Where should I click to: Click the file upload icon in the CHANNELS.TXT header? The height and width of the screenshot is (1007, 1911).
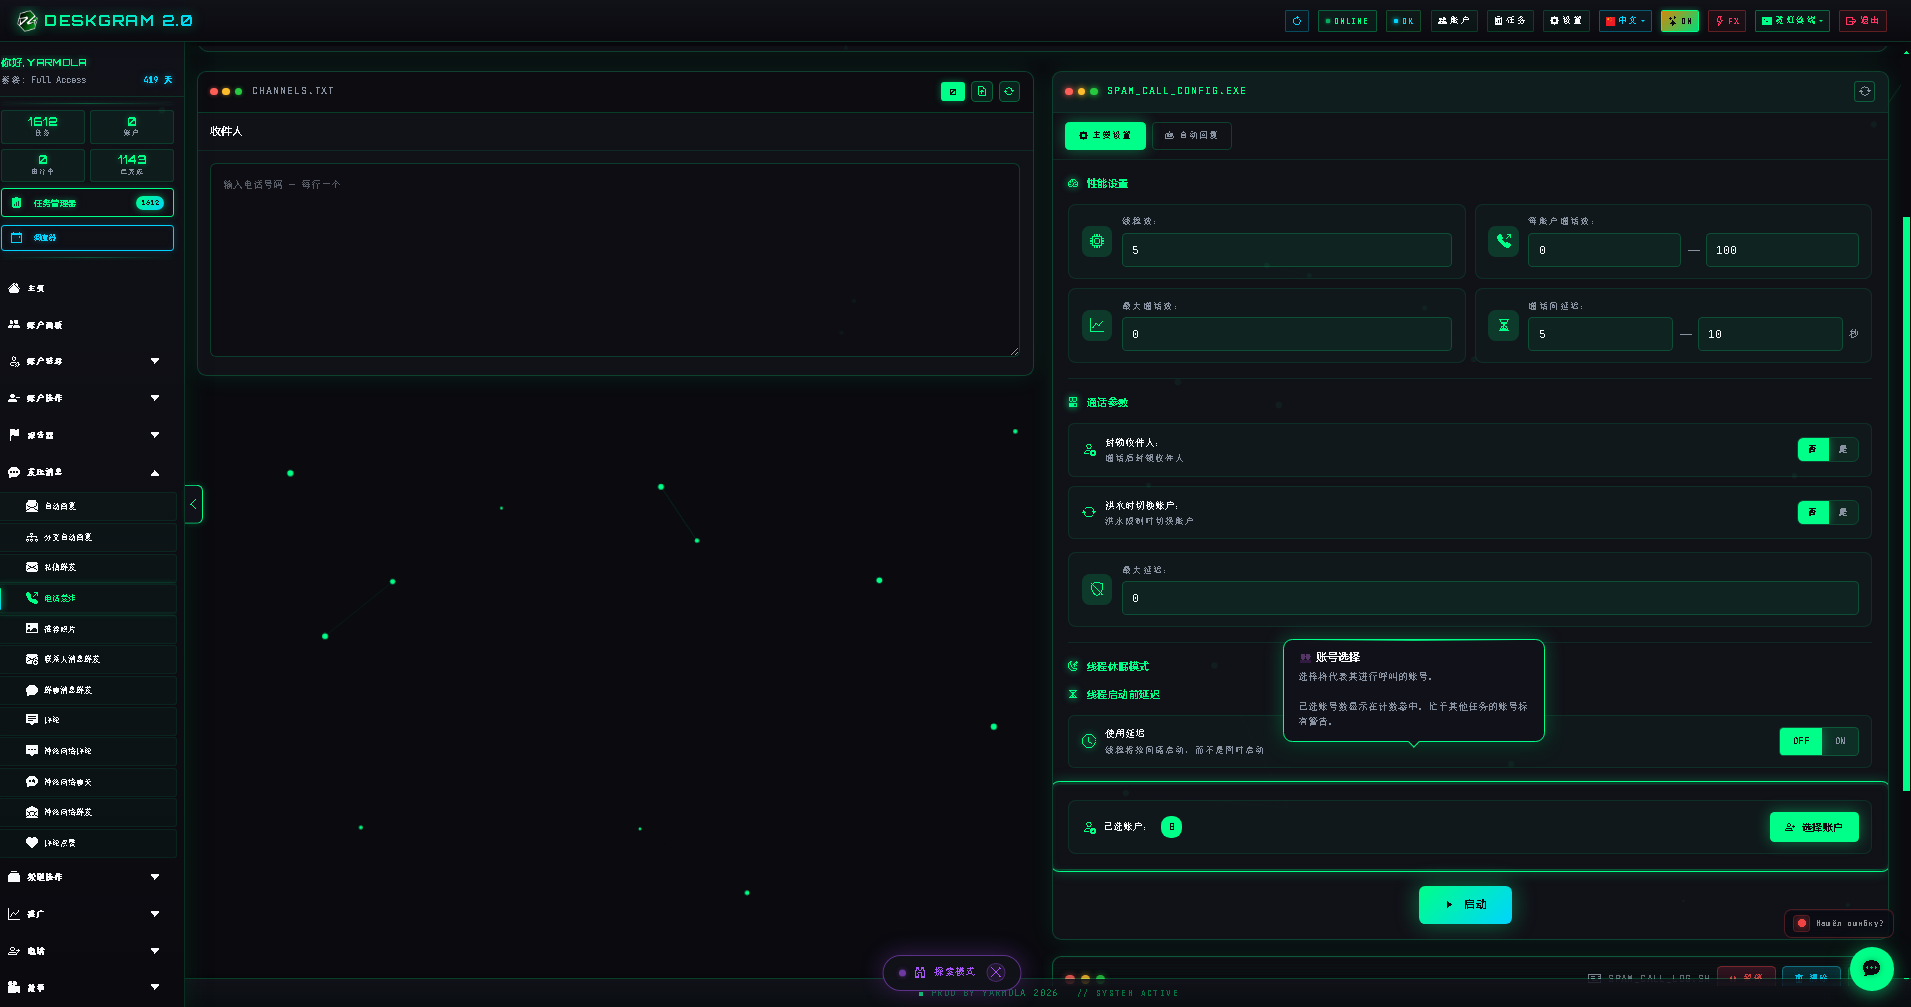coord(982,91)
